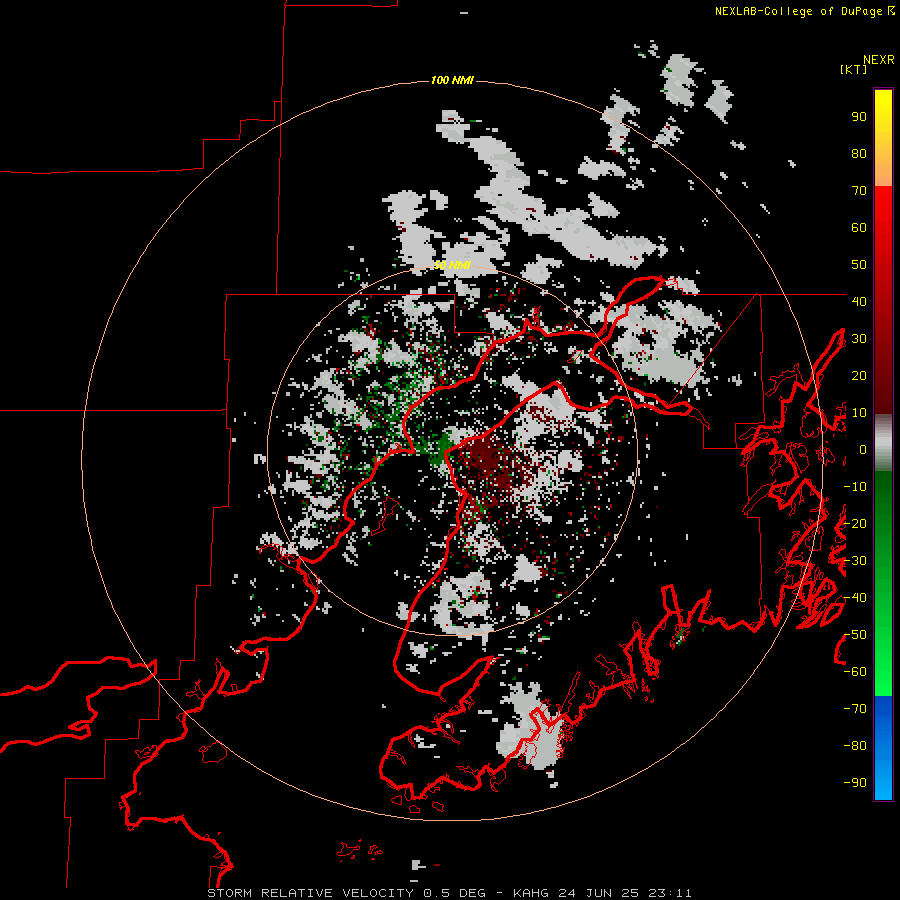This screenshot has height=900, width=900.
Task: Click the STORM RELATIVE VELOCITY product name text
Action: (310, 893)
